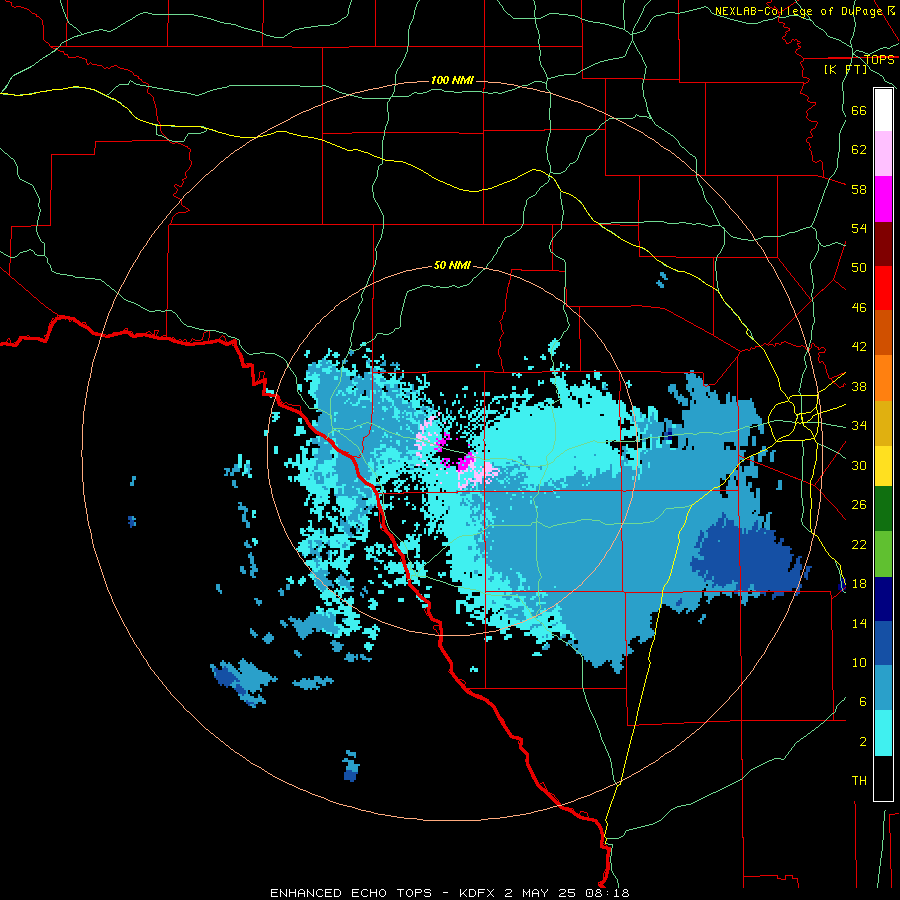Click the yellow swatch at 30 kft

pos(883,466)
